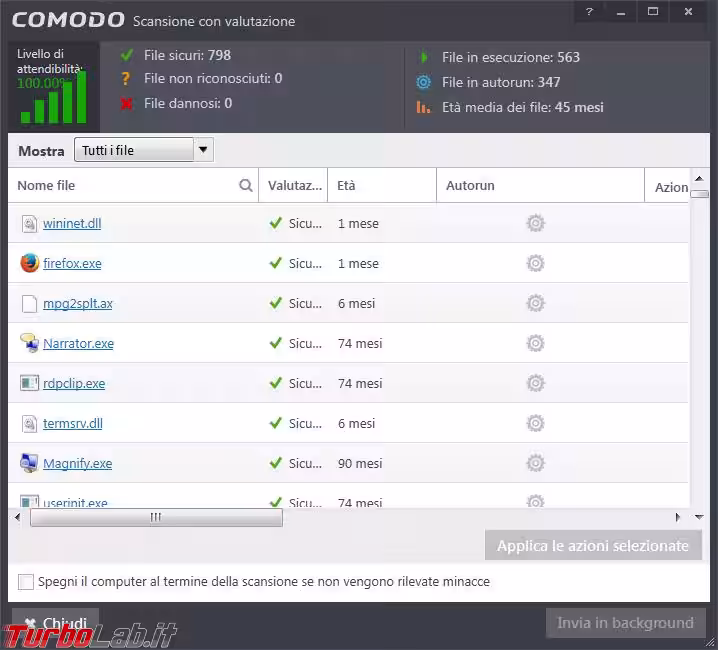Click the search magnifier in Nome file header
This screenshot has width=718, height=650.
pos(246,186)
